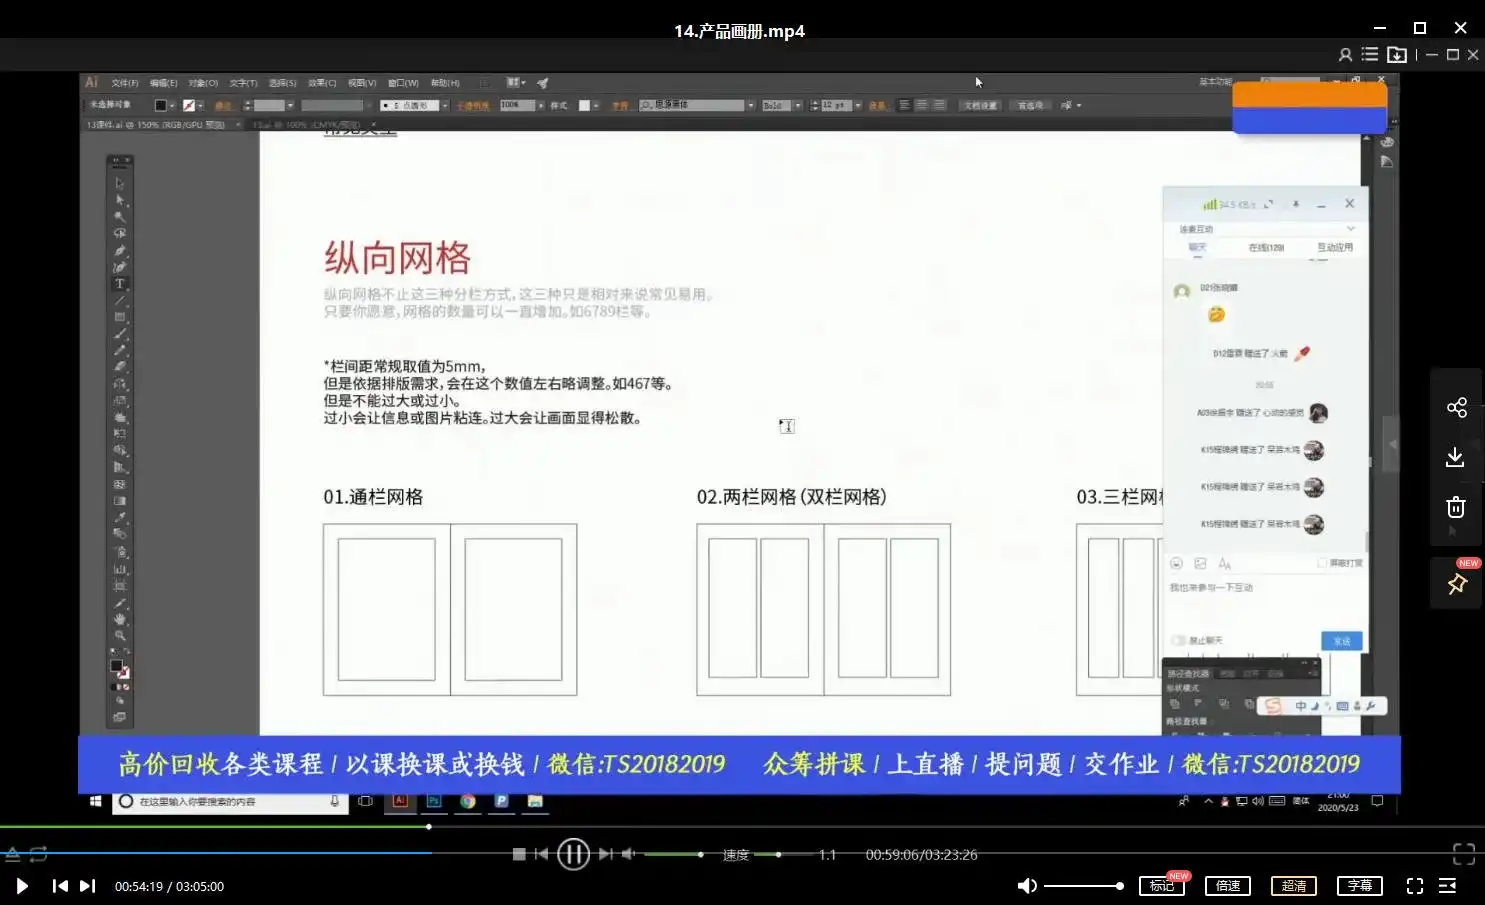Click the share icon on the right sidebar
Viewport: 1485px width, 905px height.
click(1456, 407)
